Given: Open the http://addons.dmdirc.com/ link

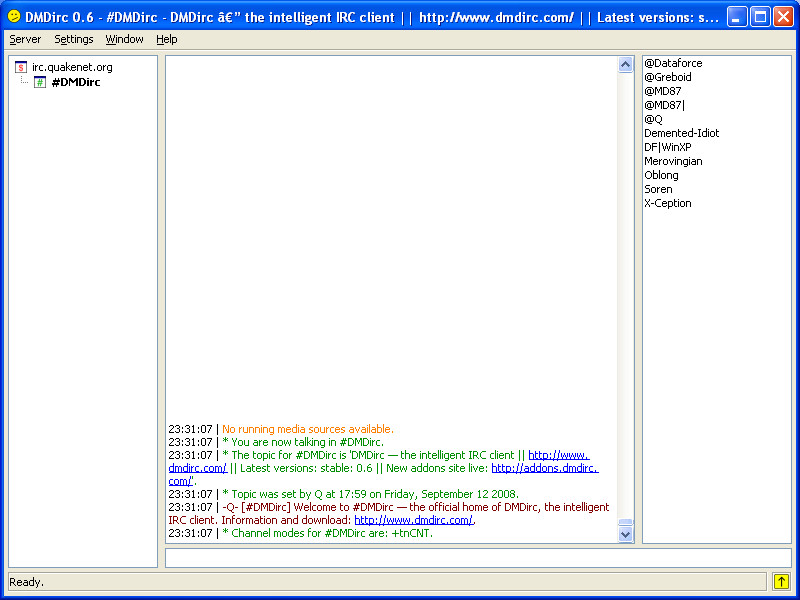Looking at the screenshot, I should coord(545,468).
